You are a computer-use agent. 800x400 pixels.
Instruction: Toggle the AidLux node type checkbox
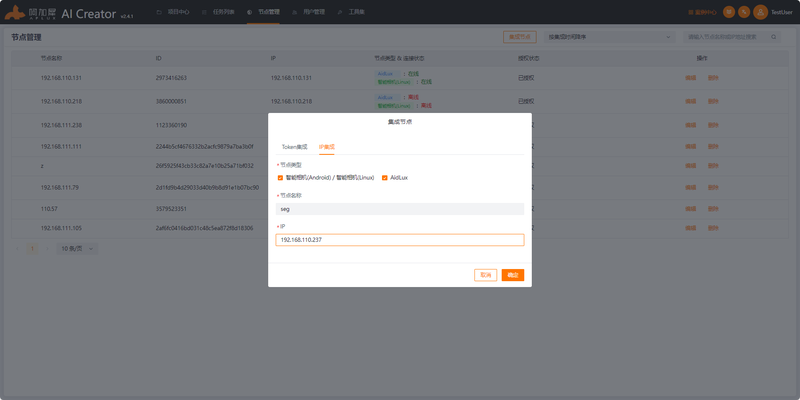(385, 178)
